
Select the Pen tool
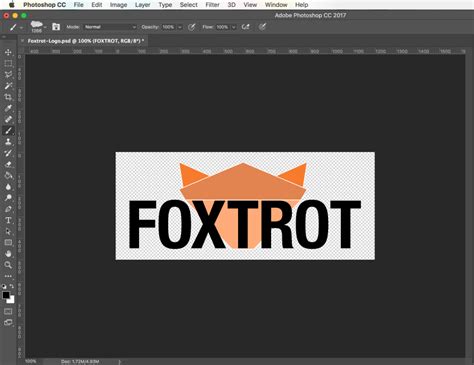(8, 209)
